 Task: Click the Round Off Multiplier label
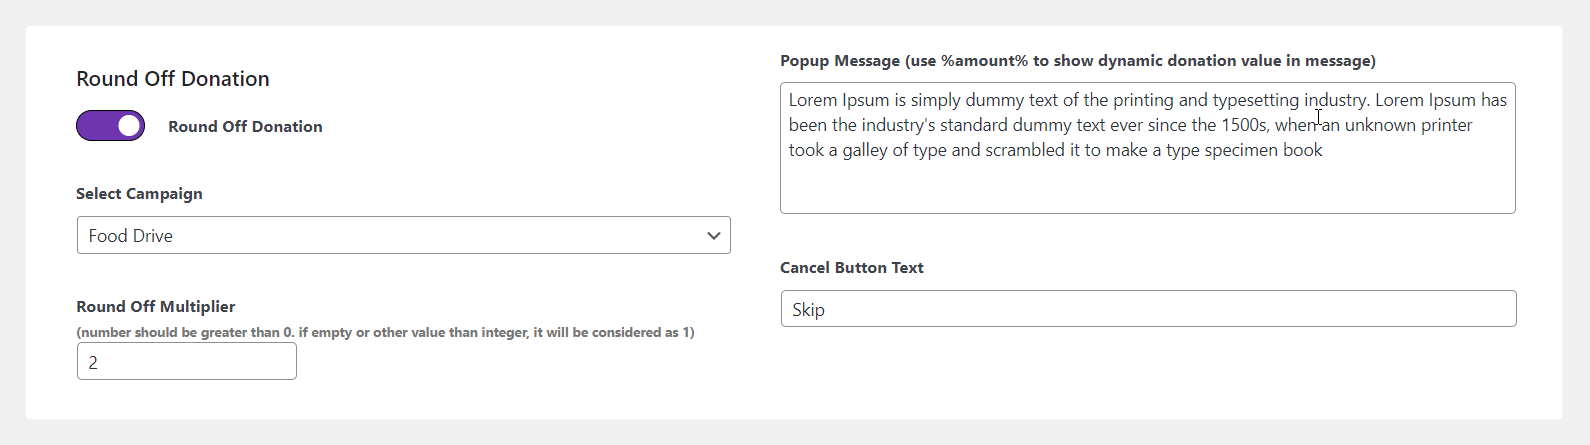coord(156,307)
